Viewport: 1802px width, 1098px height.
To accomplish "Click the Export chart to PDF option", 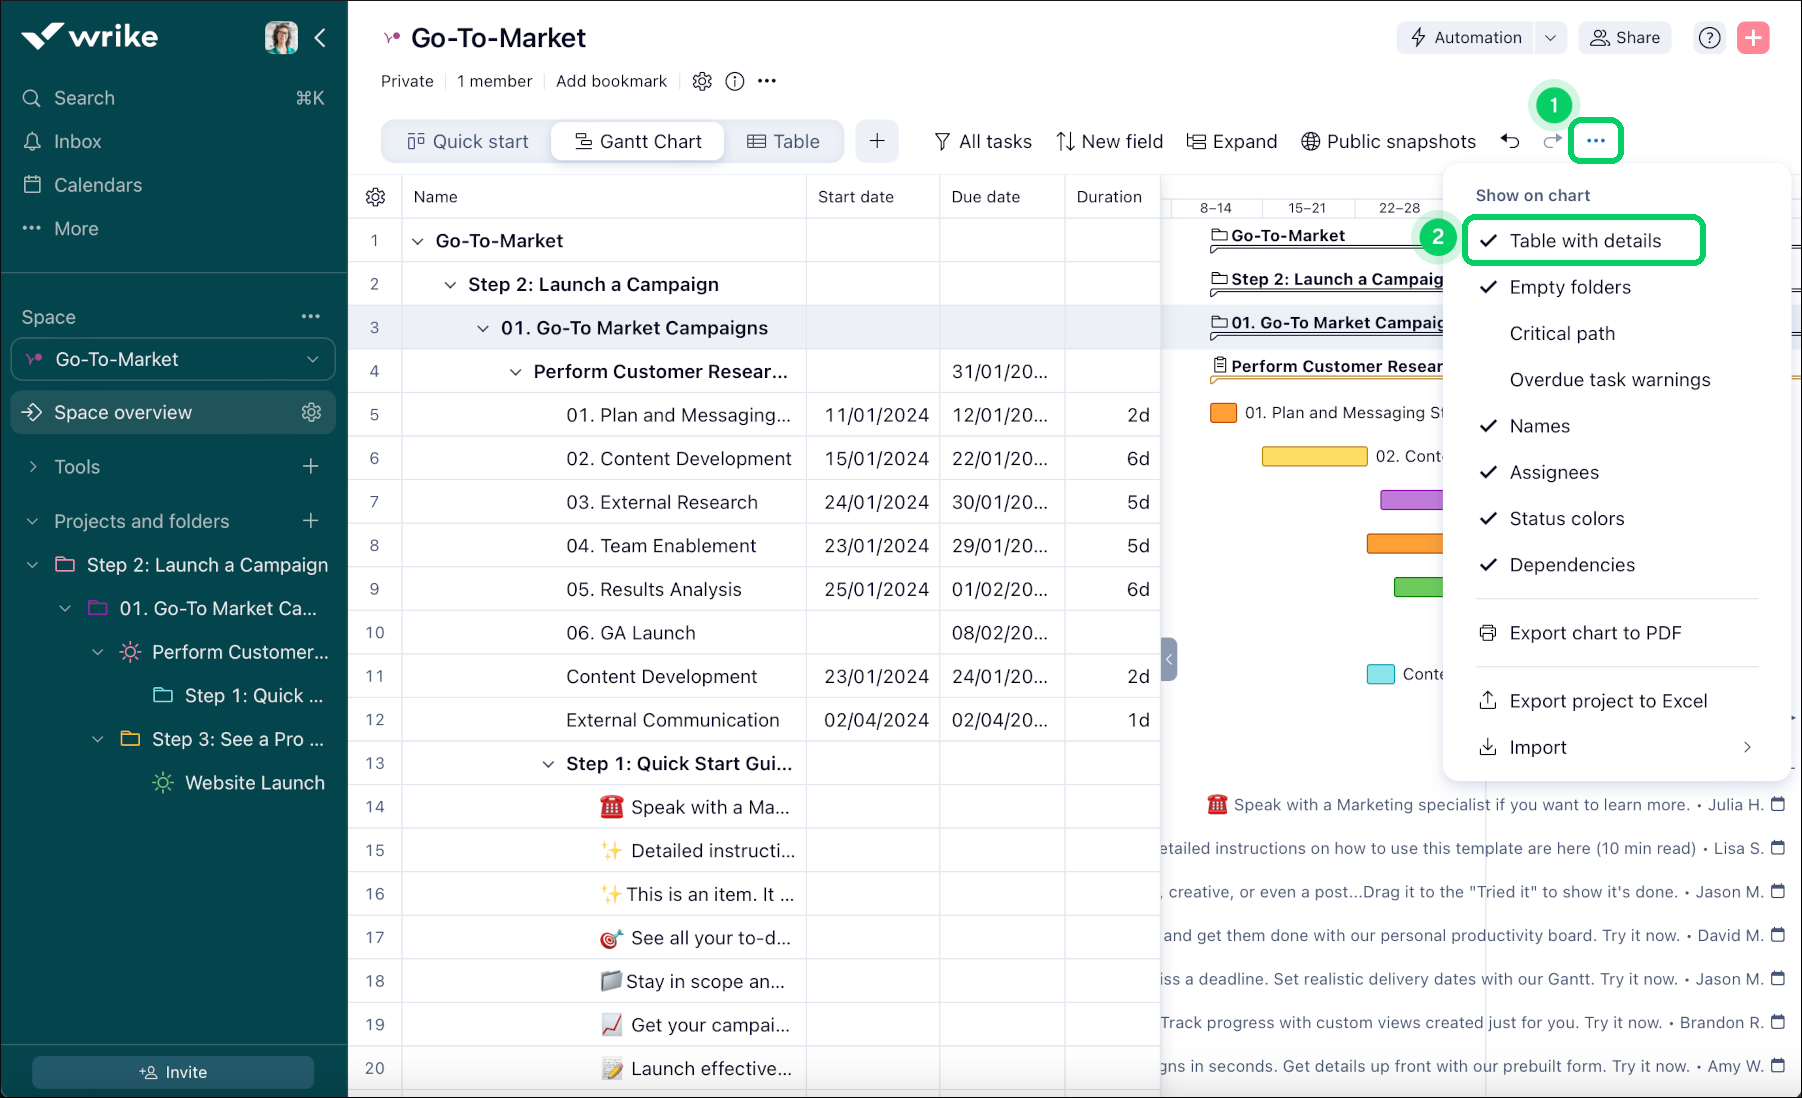I will click(1594, 633).
